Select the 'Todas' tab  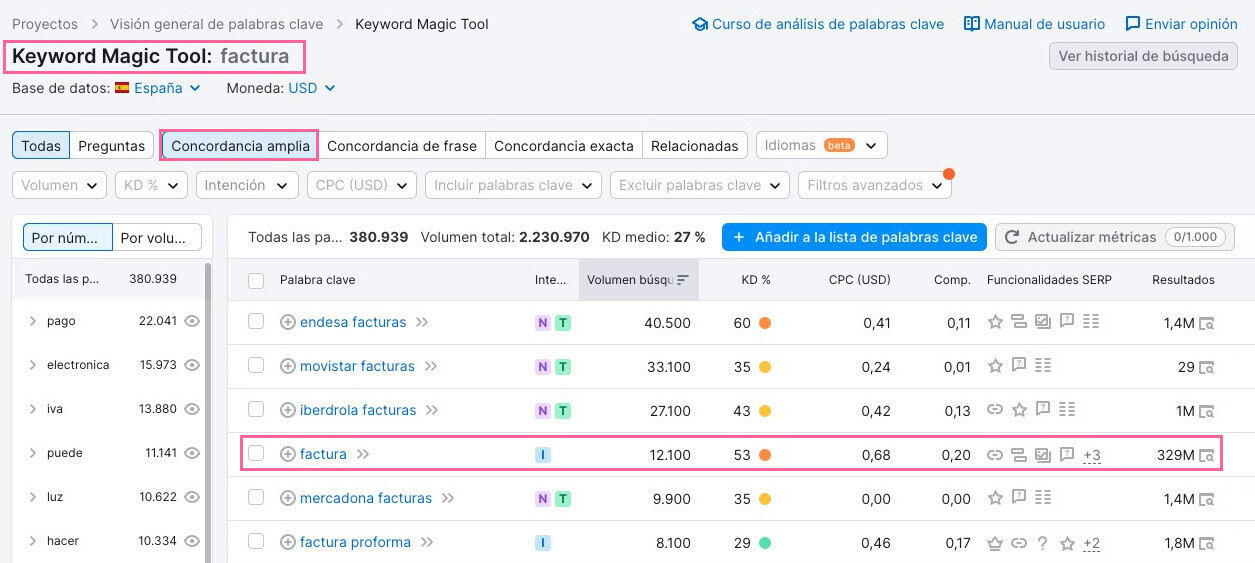(x=41, y=145)
